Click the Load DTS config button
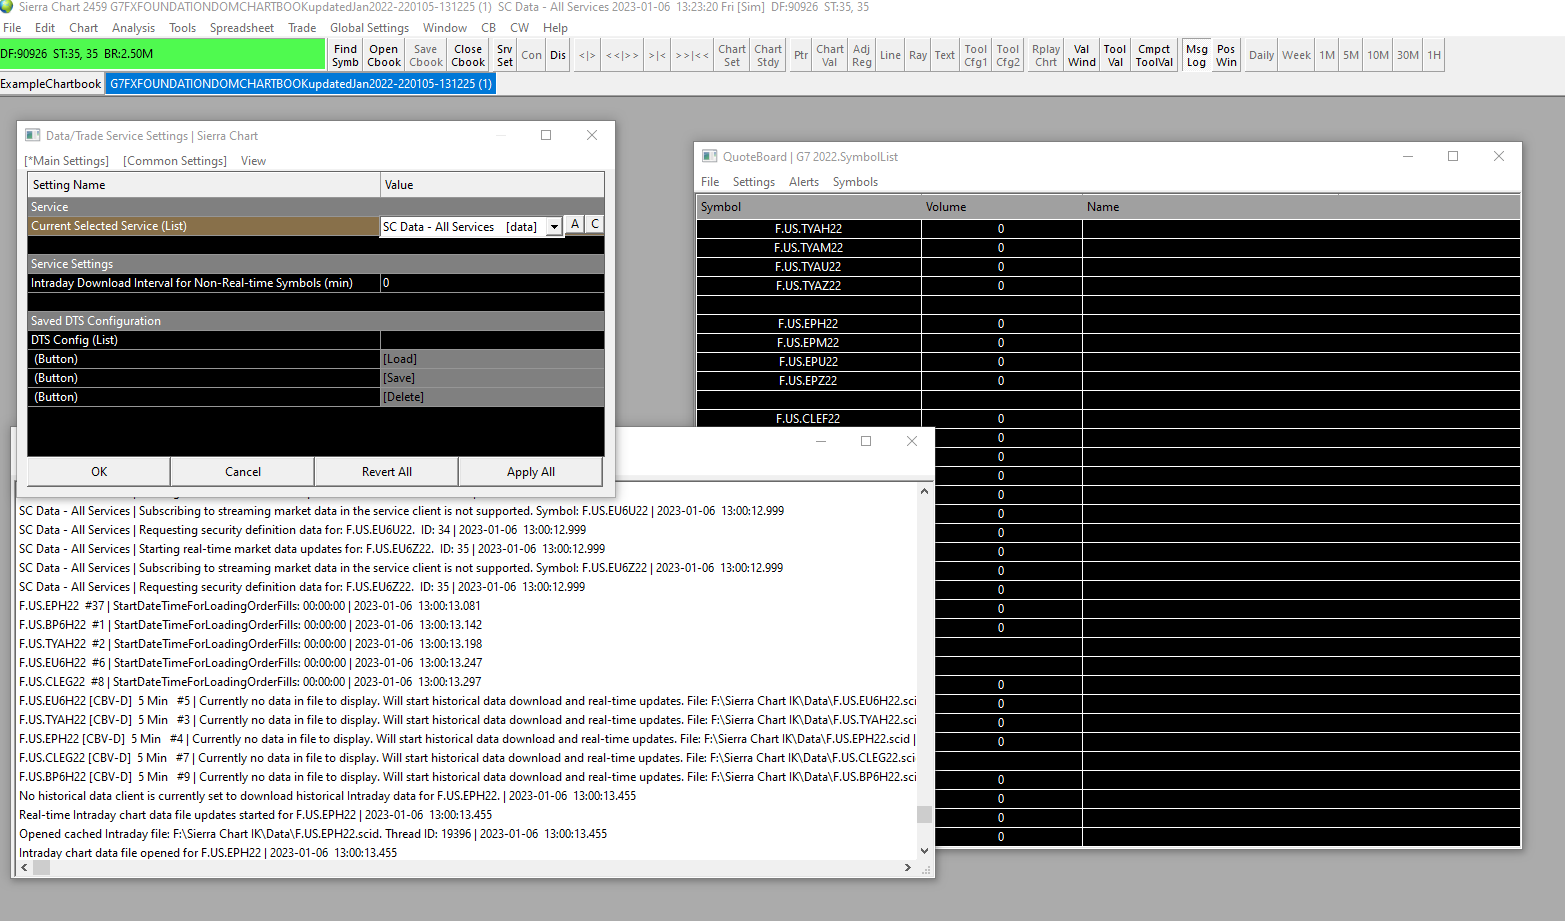The image size is (1565, 921). click(x=400, y=359)
